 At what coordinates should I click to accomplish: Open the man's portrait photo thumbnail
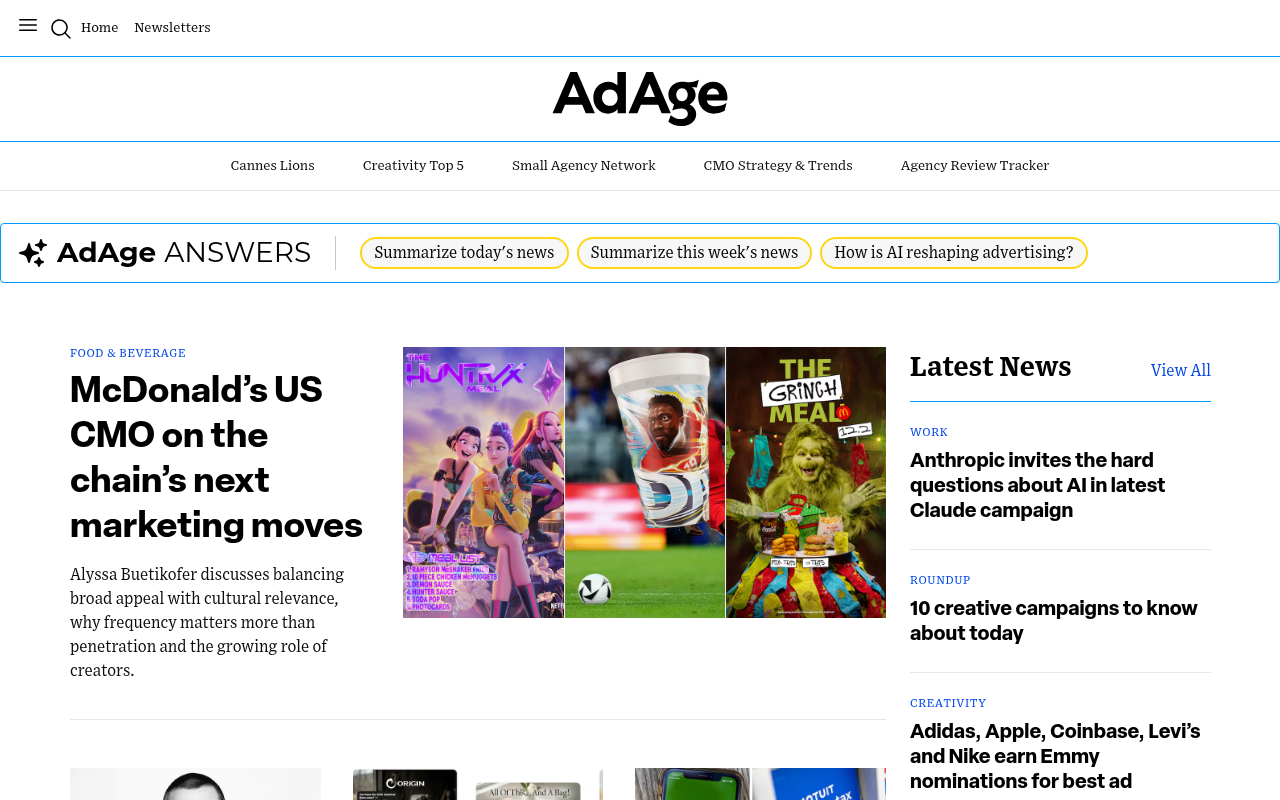[195, 784]
